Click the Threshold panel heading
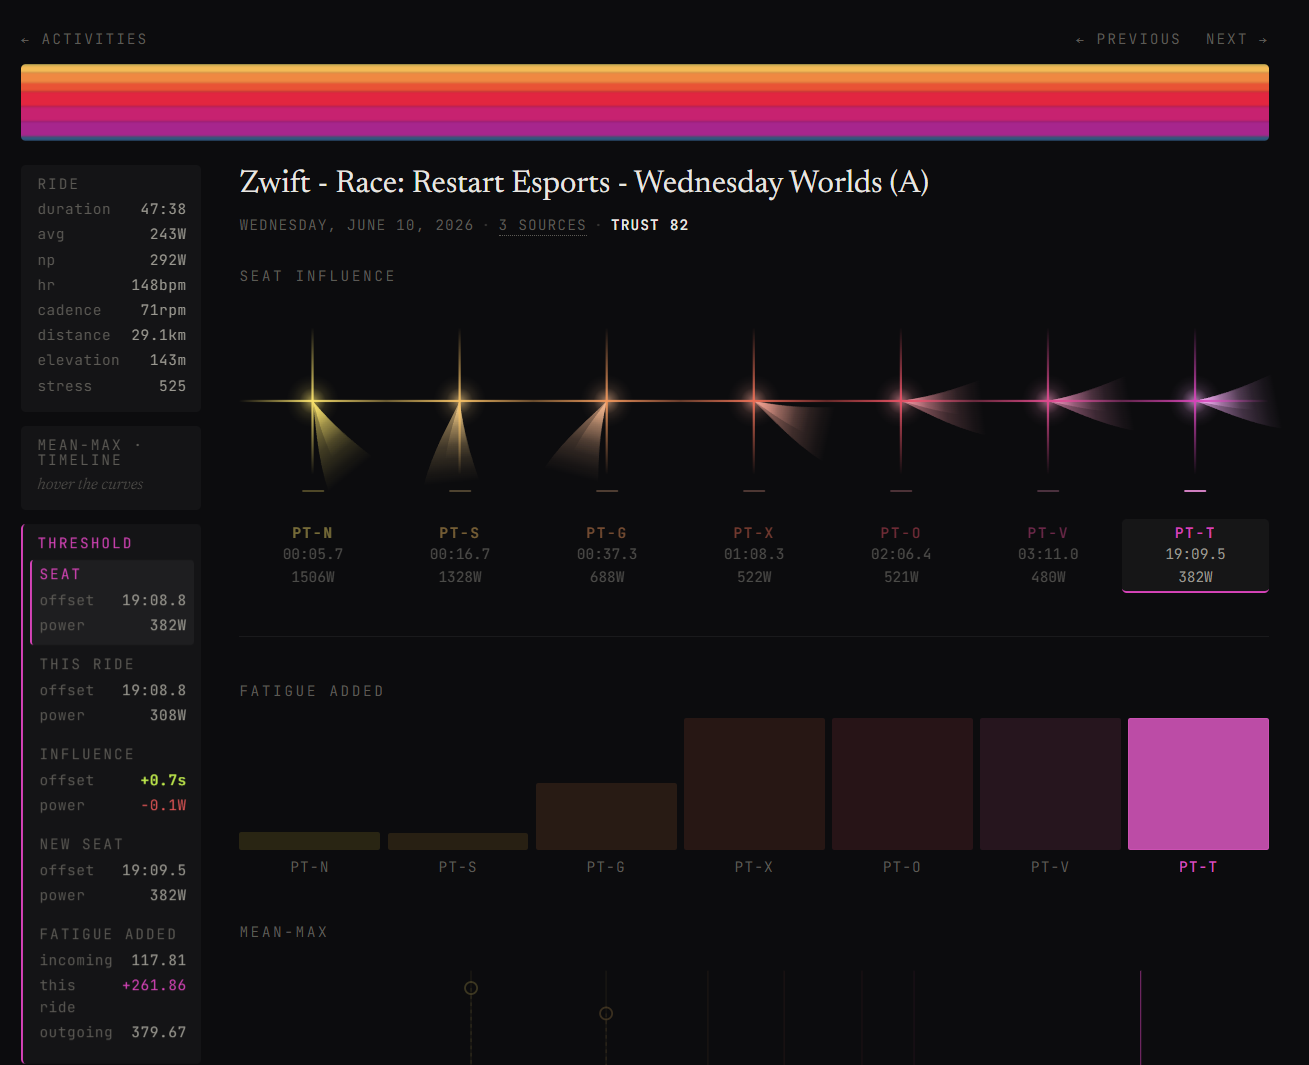This screenshot has height=1065, width=1309. 85,543
